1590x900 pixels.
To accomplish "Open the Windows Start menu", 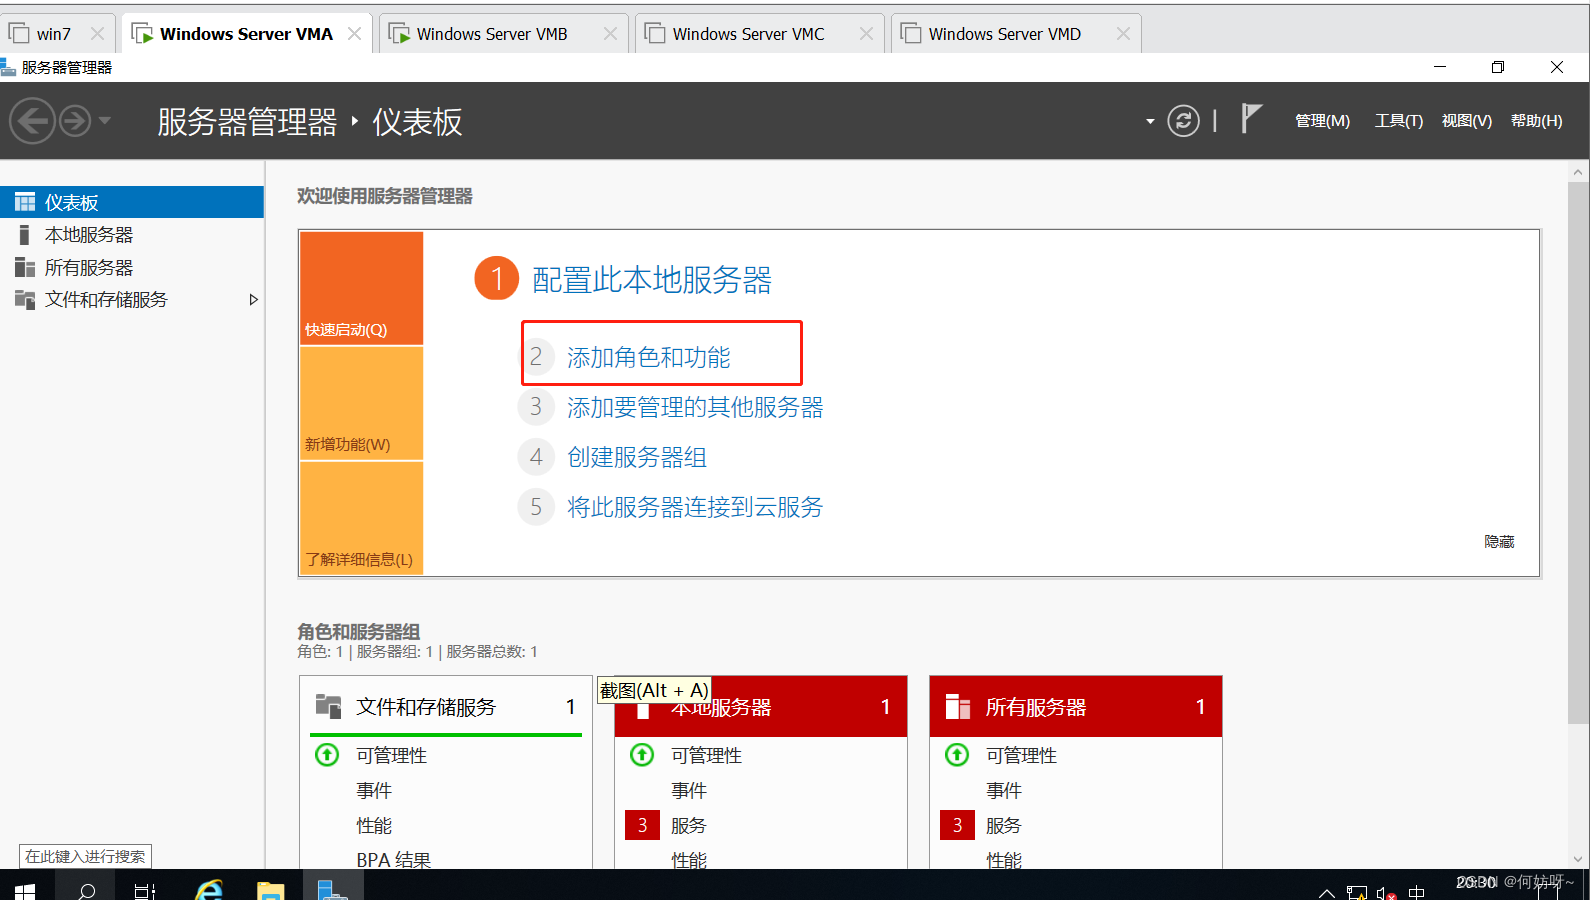I will coord(25,889).
